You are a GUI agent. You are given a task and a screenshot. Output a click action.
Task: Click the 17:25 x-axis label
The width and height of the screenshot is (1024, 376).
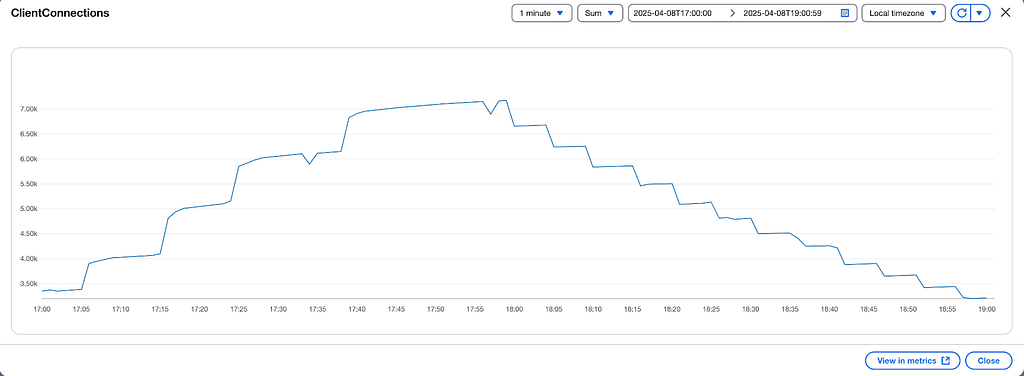pyautogui.click(x=239, y=309)
